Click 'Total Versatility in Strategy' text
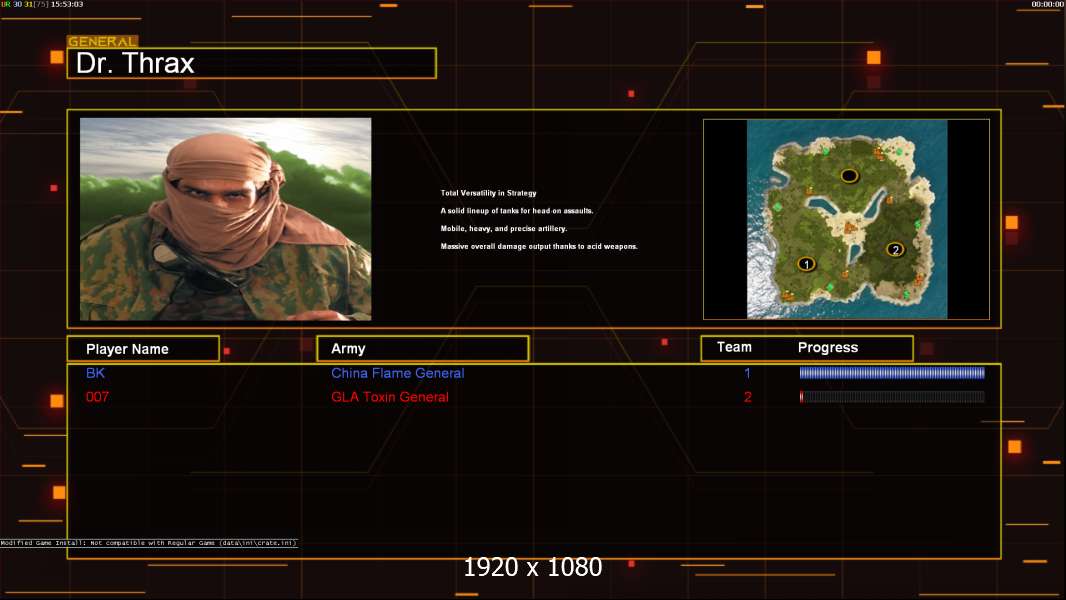 point(488,193)
